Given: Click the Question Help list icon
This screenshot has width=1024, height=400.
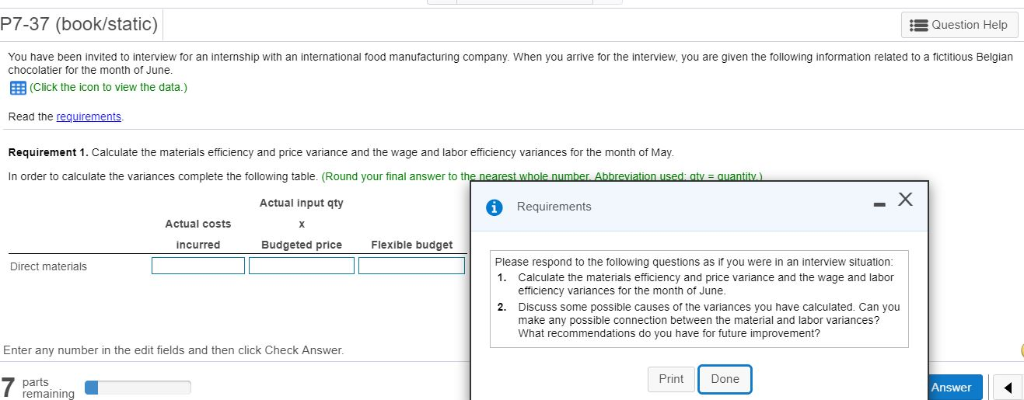Looking at the screenshot, I should [x=917, y=24].
